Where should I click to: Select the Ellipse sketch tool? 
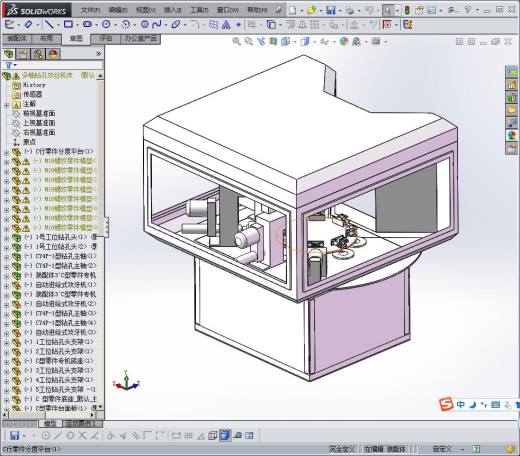click(176, 24)
